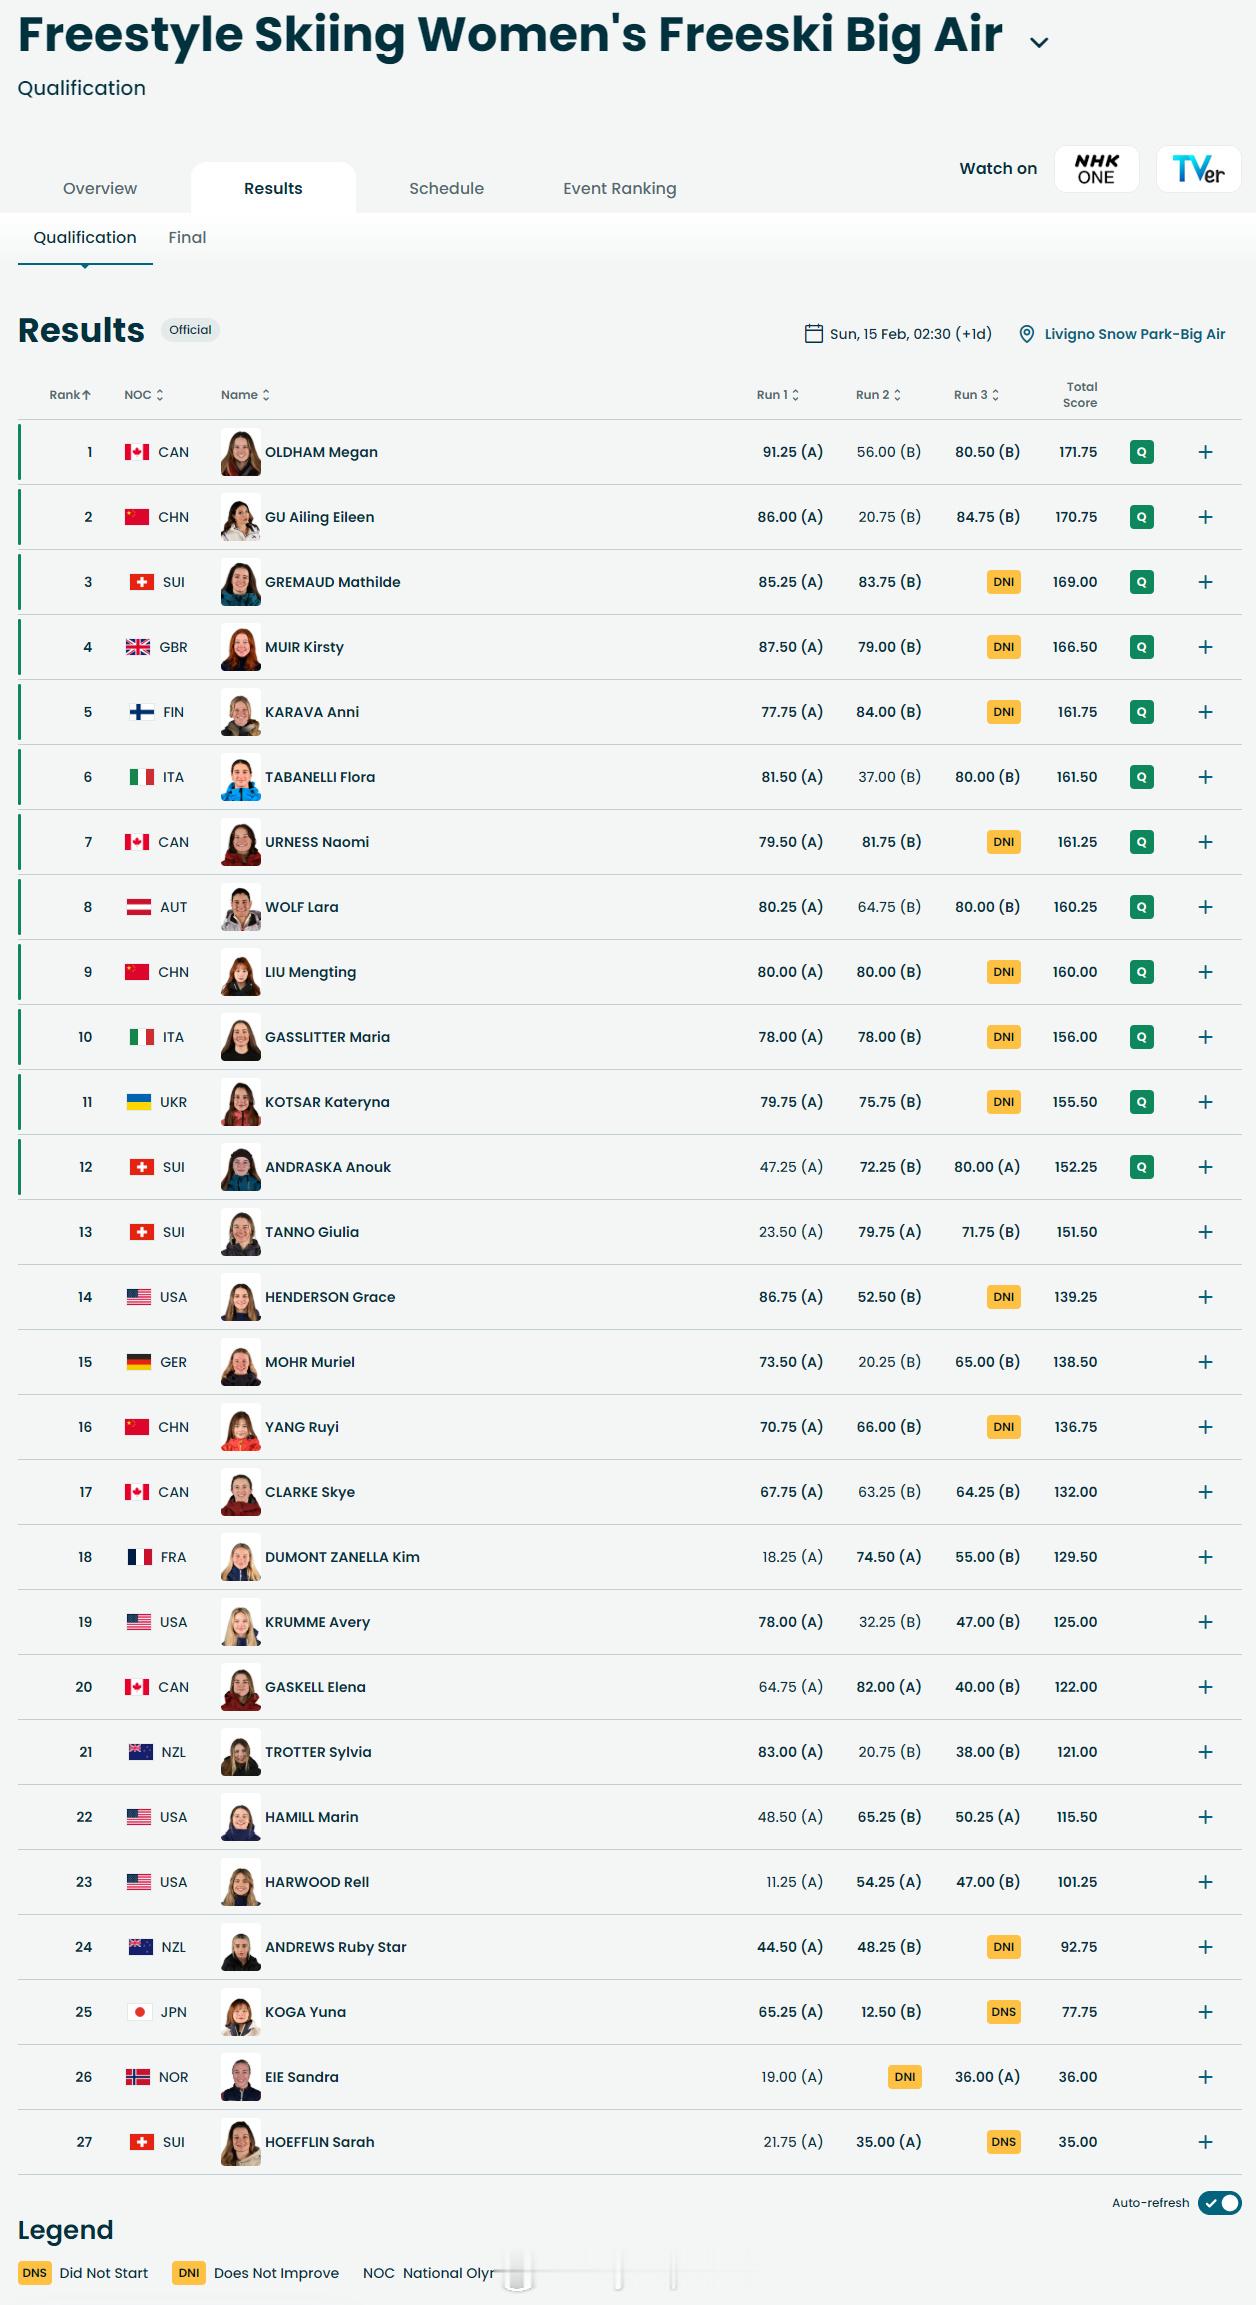This screenshot has width=1256, height=2305.
Task: Click the Livigno Snow Park location pin icon
Action: pyautogui.click(x=1026, y=334)
